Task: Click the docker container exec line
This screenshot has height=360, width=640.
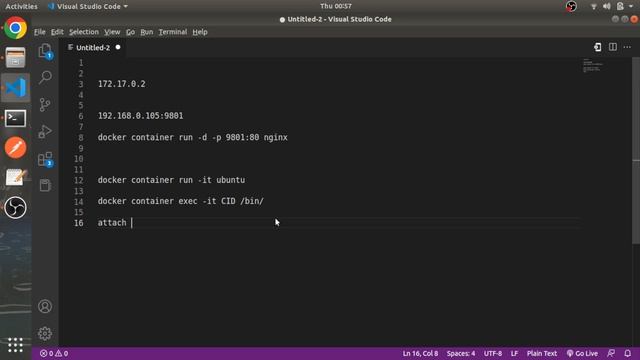Action: [x=181, y=201]
